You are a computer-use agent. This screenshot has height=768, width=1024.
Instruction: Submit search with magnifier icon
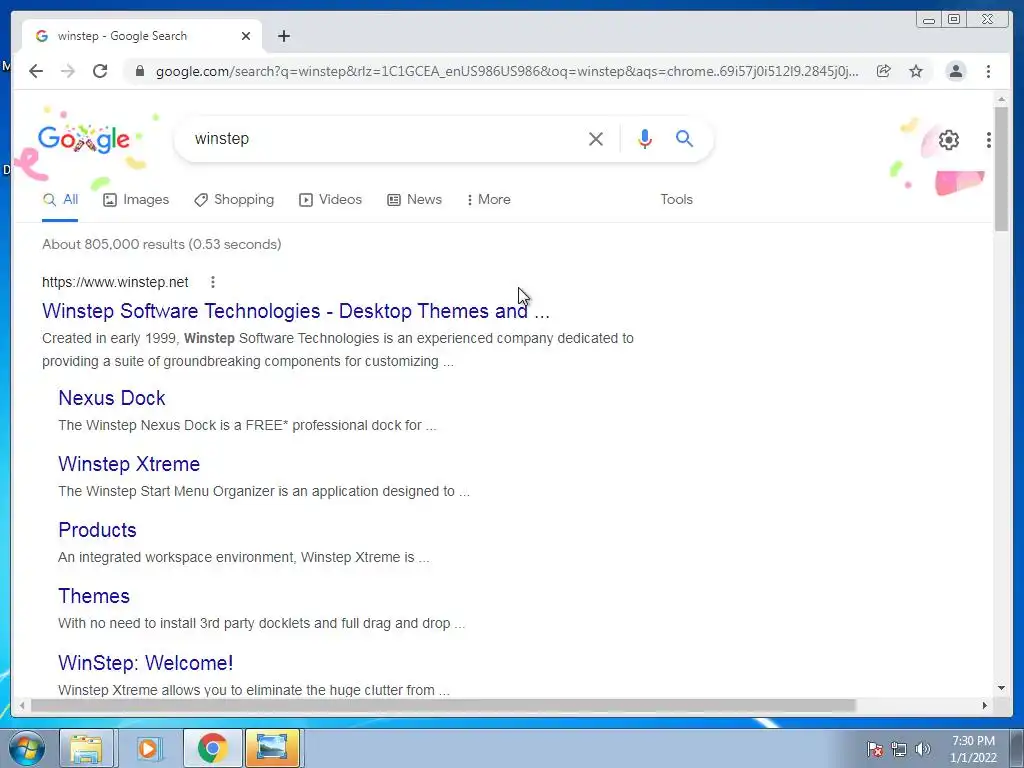click(684, 138)
